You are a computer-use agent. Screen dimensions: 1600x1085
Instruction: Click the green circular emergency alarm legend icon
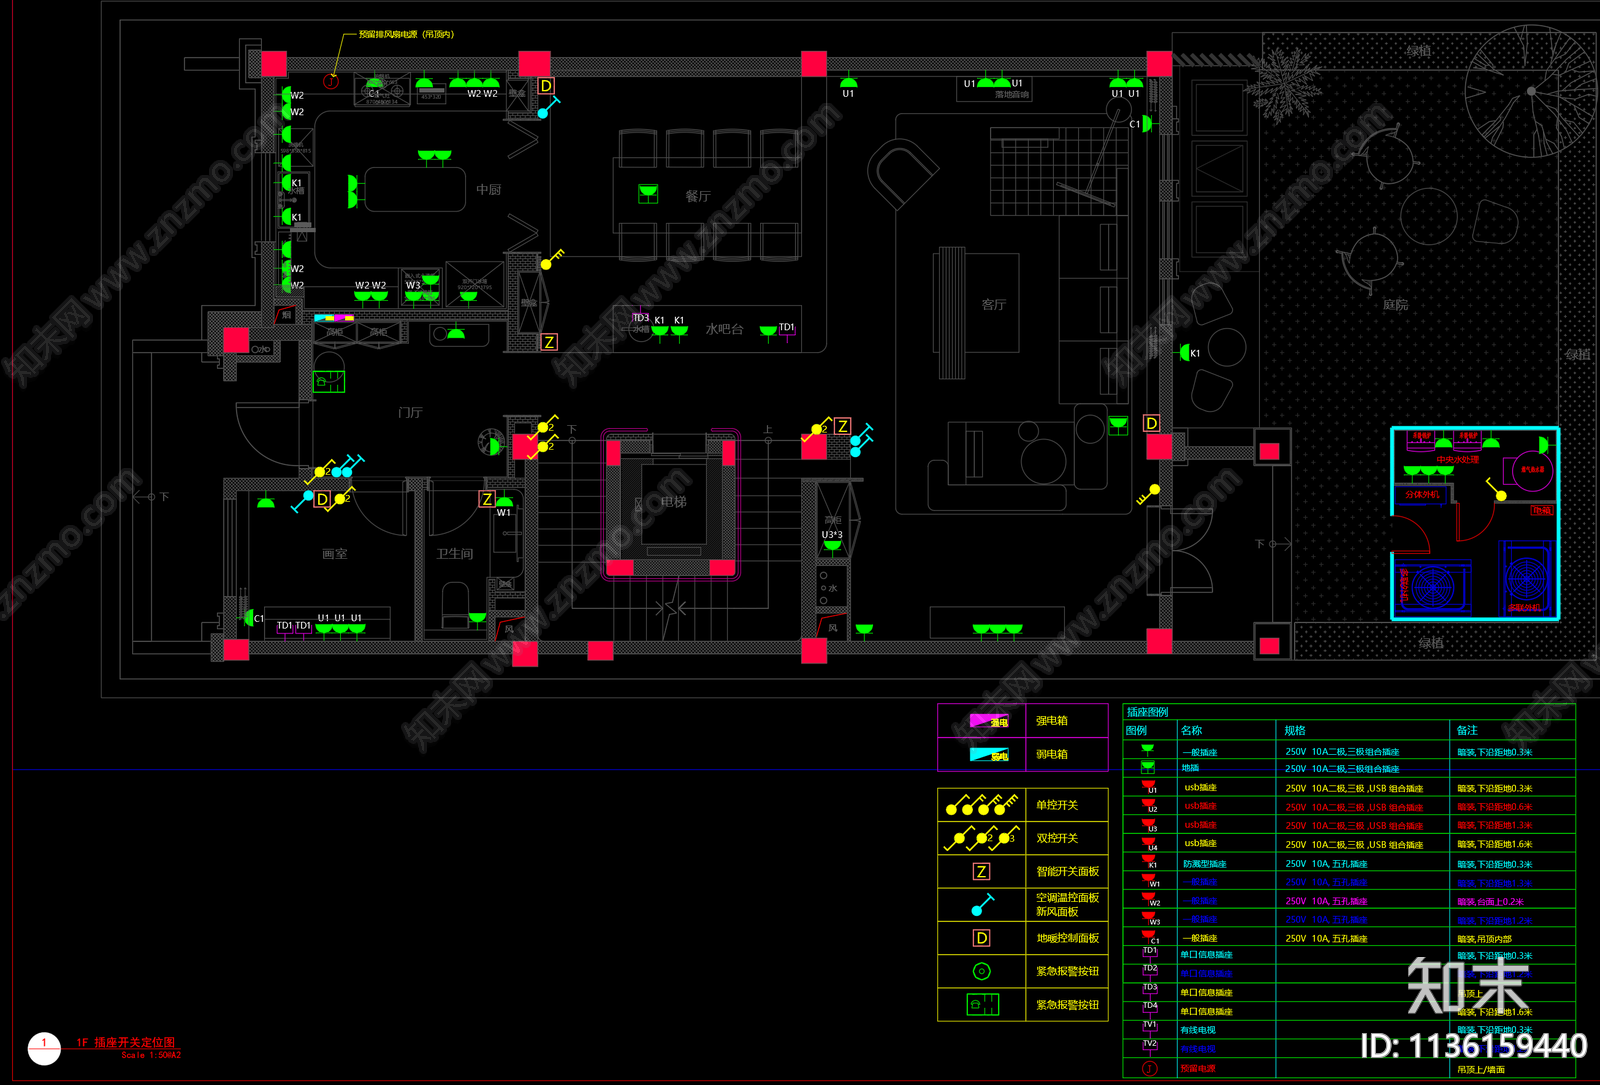(981, 971)
